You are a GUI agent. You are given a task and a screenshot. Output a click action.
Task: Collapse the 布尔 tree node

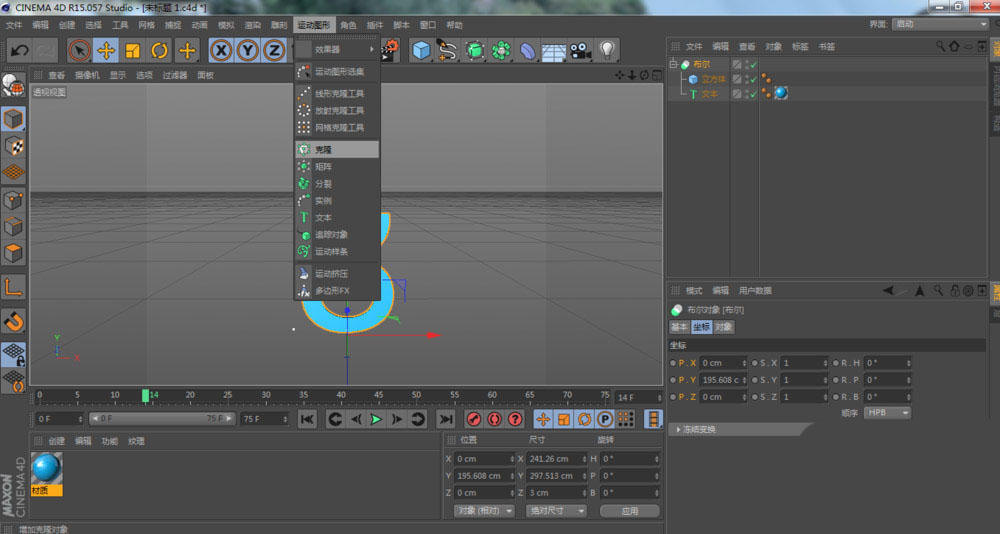[673, 64]
